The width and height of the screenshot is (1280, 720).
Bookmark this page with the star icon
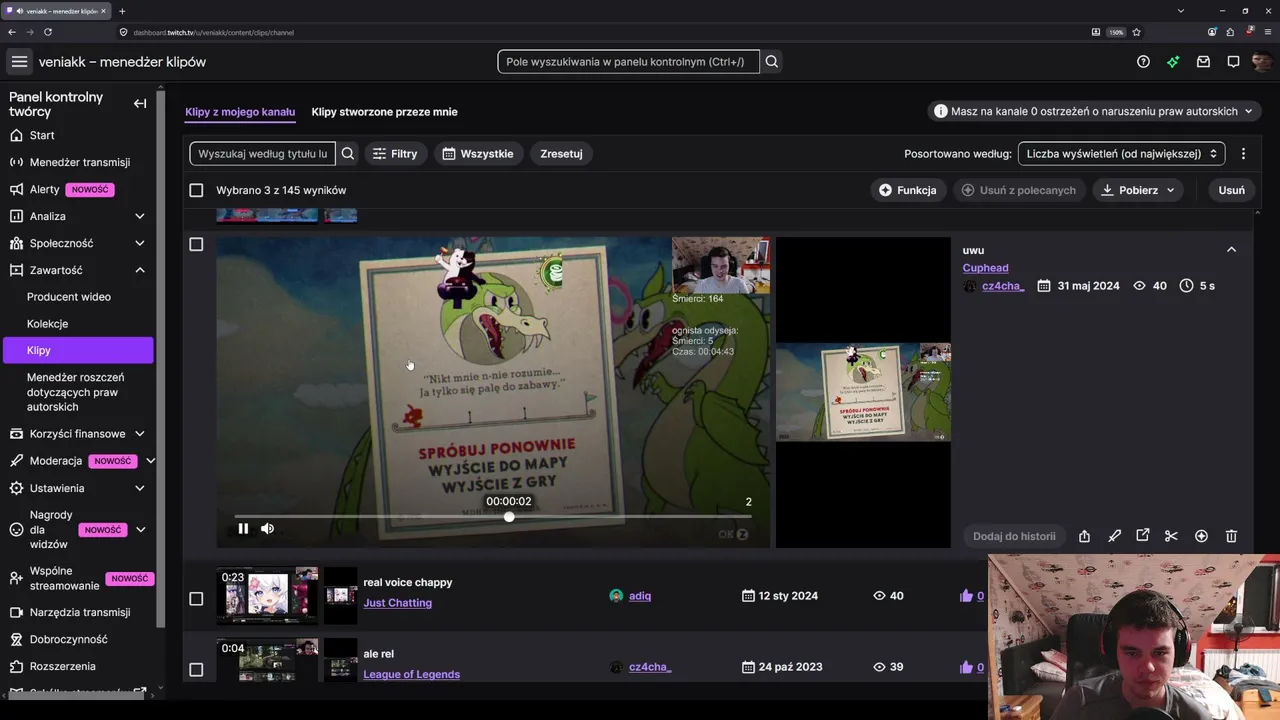click(1137, 32)
